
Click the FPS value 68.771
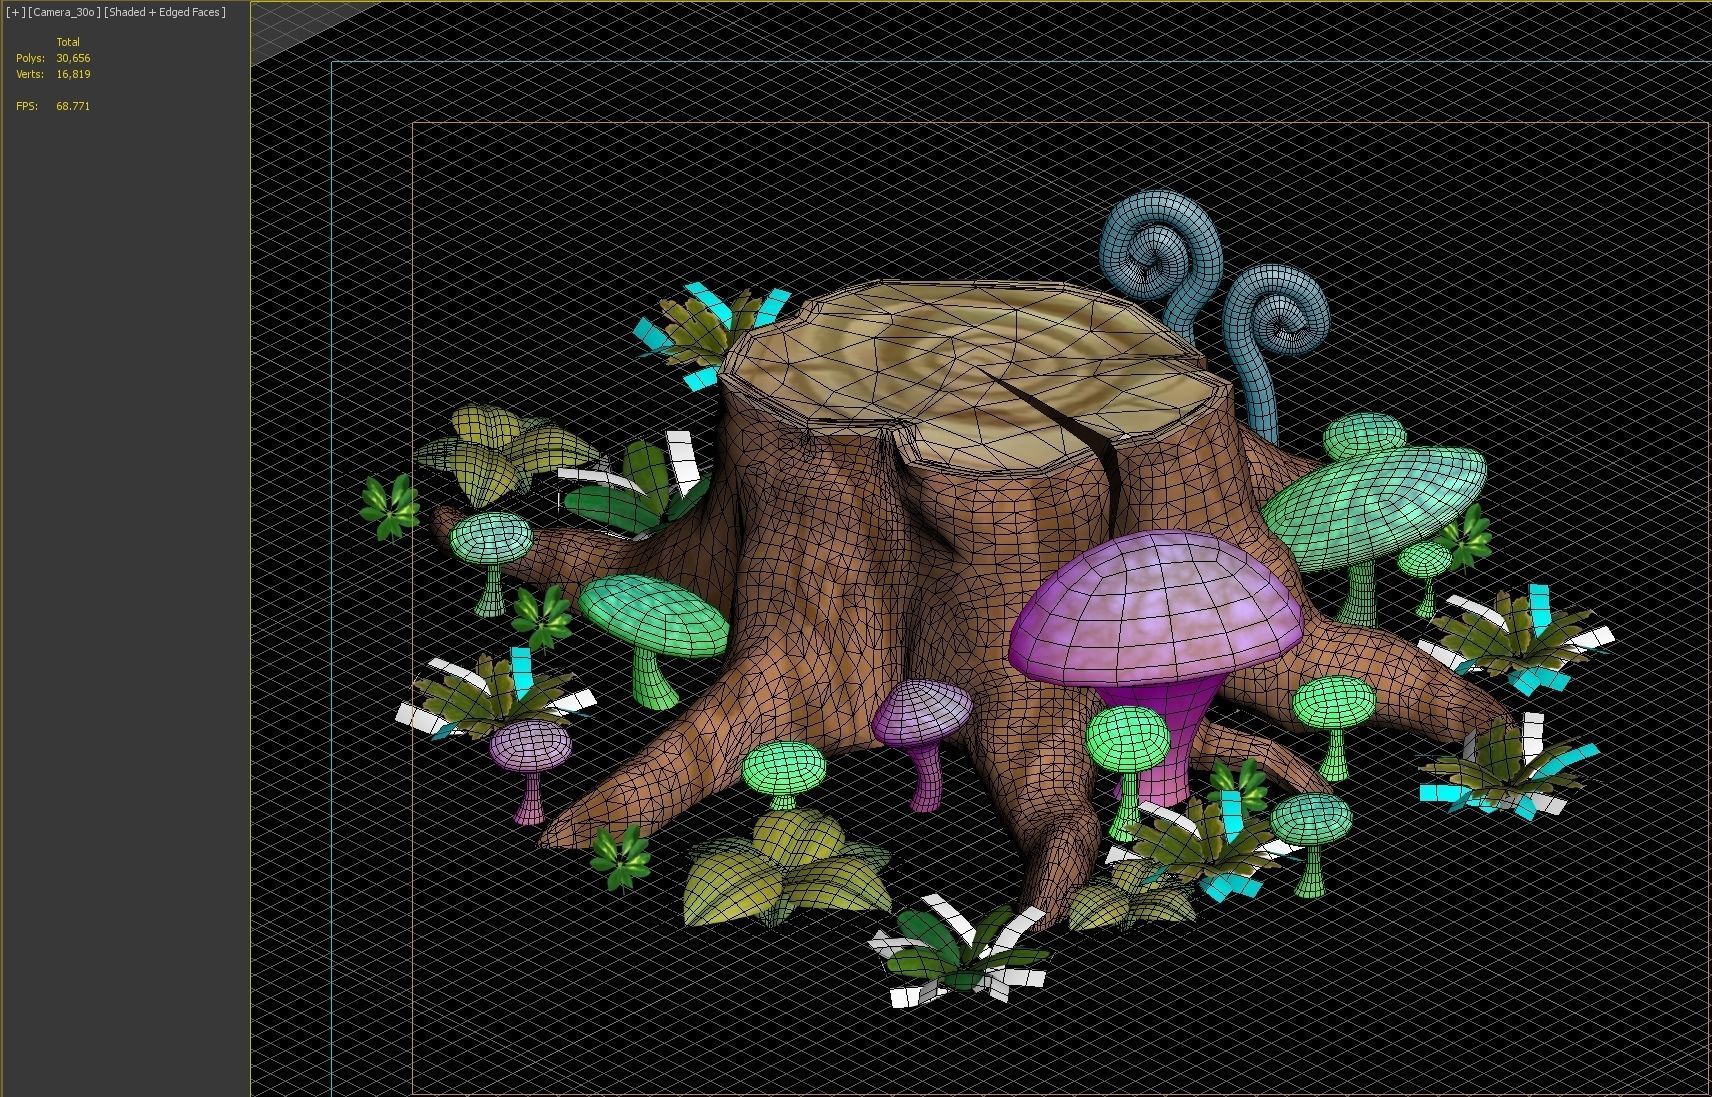tap(73, 106)
